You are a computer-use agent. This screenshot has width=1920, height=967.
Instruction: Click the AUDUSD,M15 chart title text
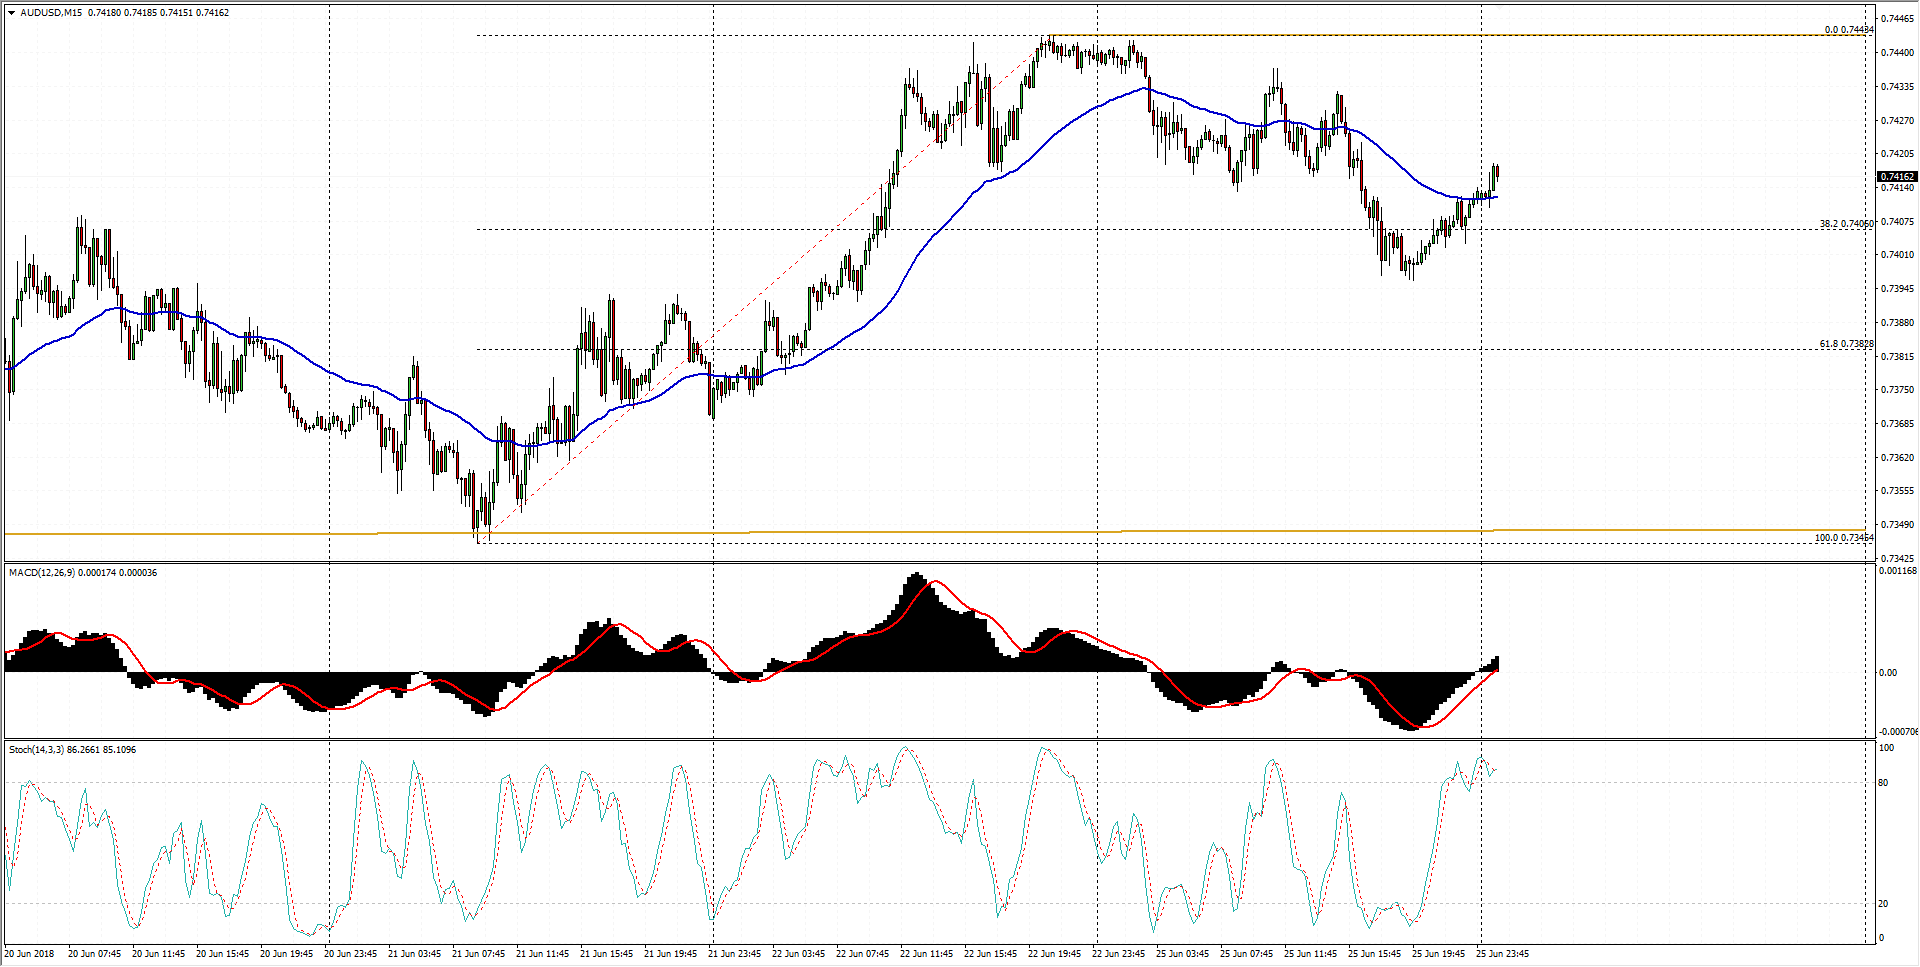pos(51,13)
